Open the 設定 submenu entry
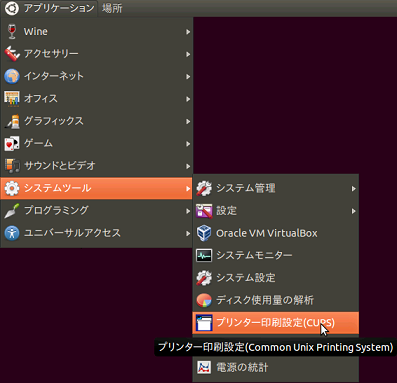 point(276,211)
